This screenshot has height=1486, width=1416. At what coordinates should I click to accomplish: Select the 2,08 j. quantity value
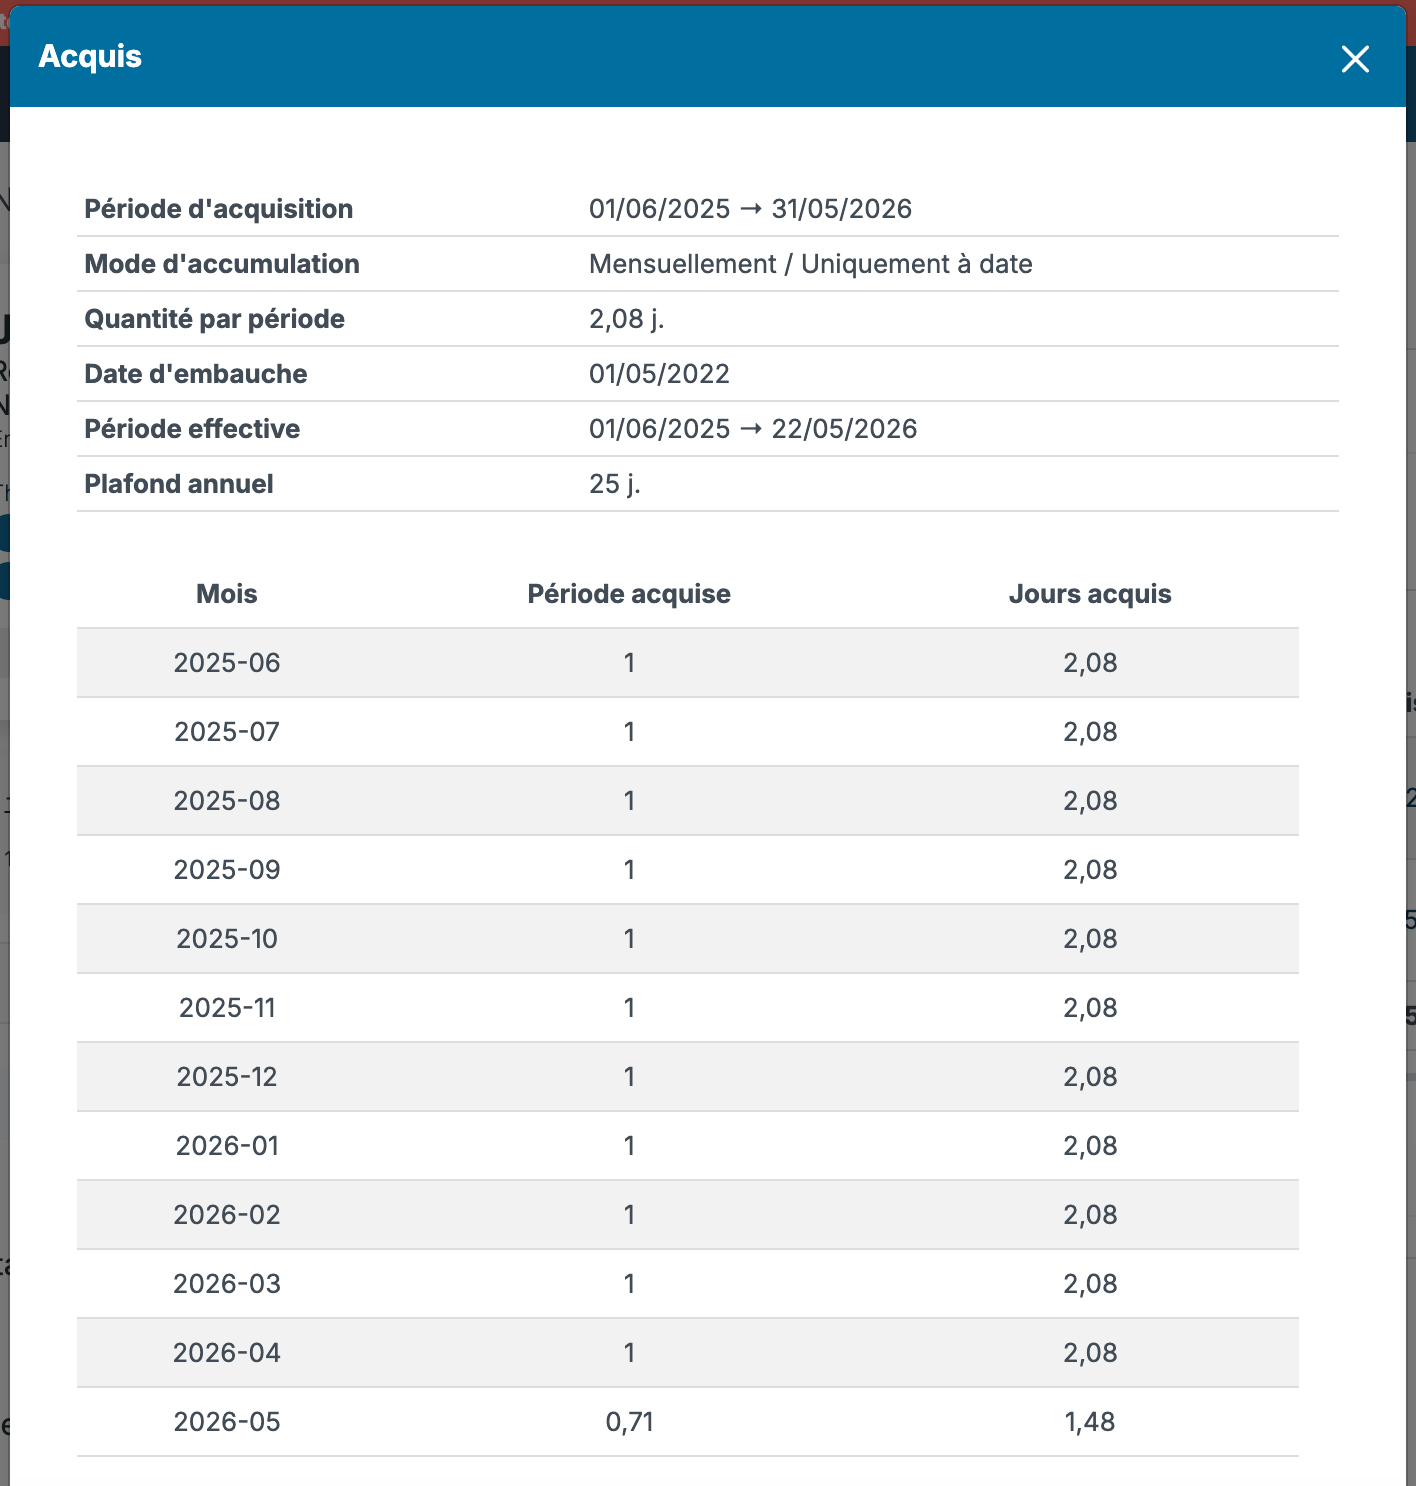point(627,319)
